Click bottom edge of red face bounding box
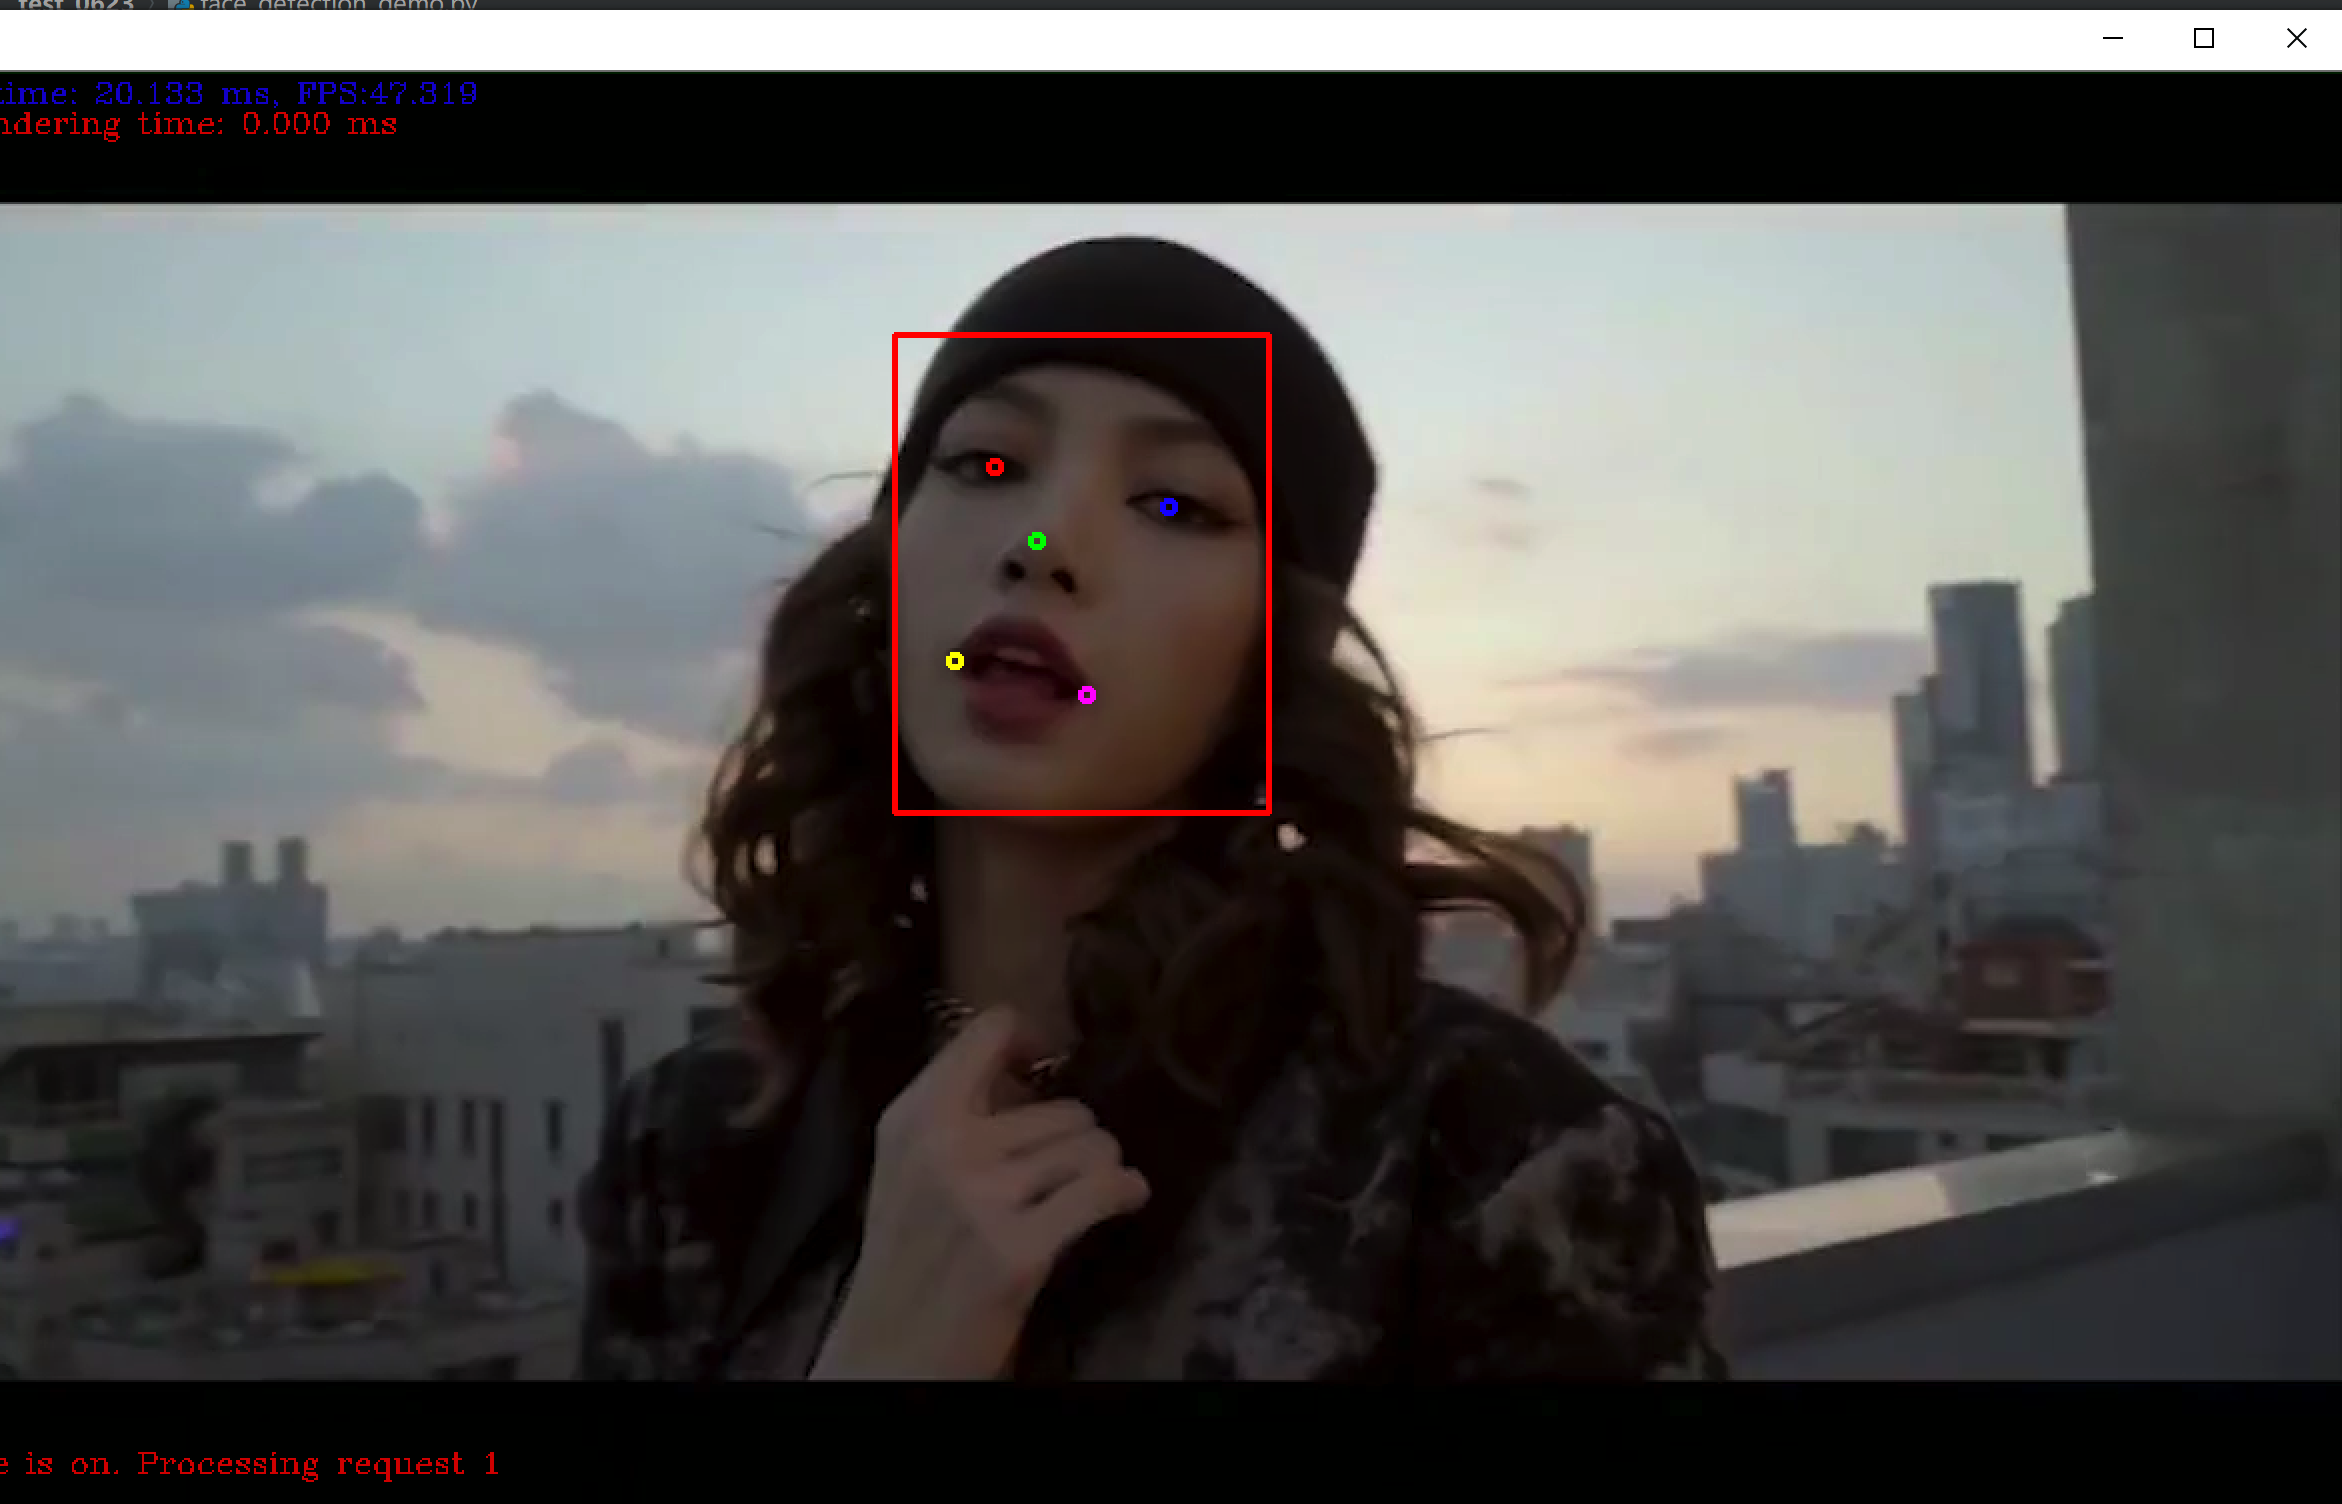Viewport: 2342px width, 1504px height. pos(1081,811)
